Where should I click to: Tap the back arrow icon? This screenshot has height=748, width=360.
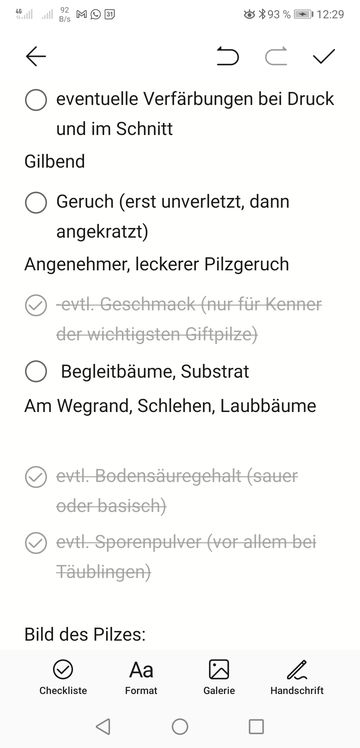[36, 57]
